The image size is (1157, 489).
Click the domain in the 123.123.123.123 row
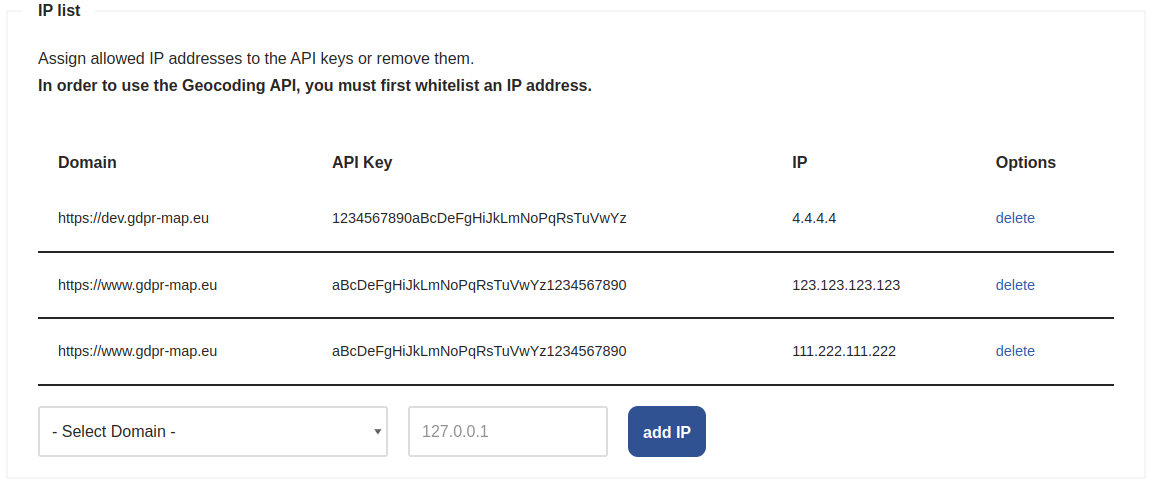pos(137,285)
